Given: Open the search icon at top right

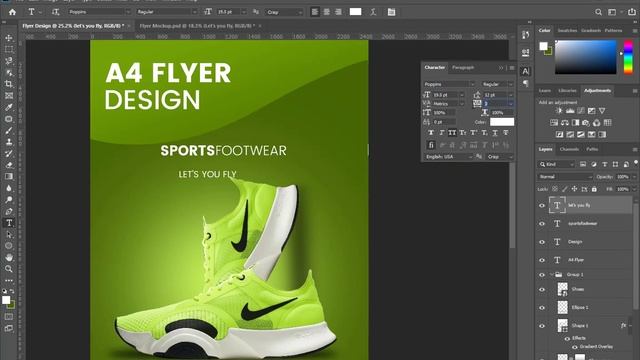Looking at the screenshot, I should point(598,12).
